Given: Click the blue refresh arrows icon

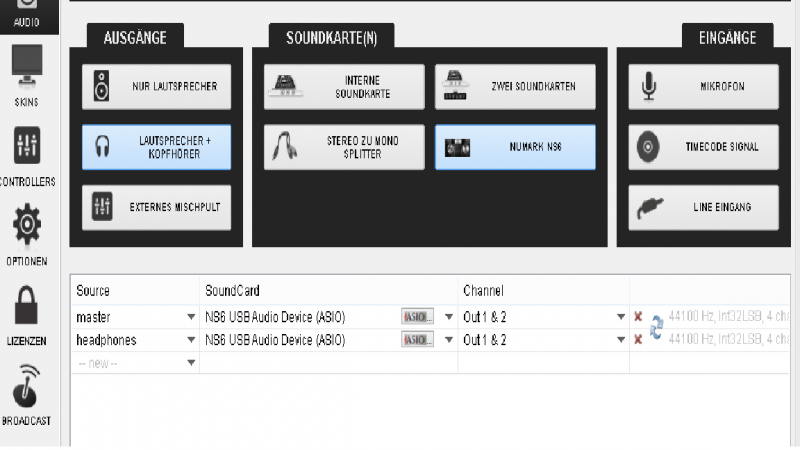Looking at the screenshot, I should [657, 328].
